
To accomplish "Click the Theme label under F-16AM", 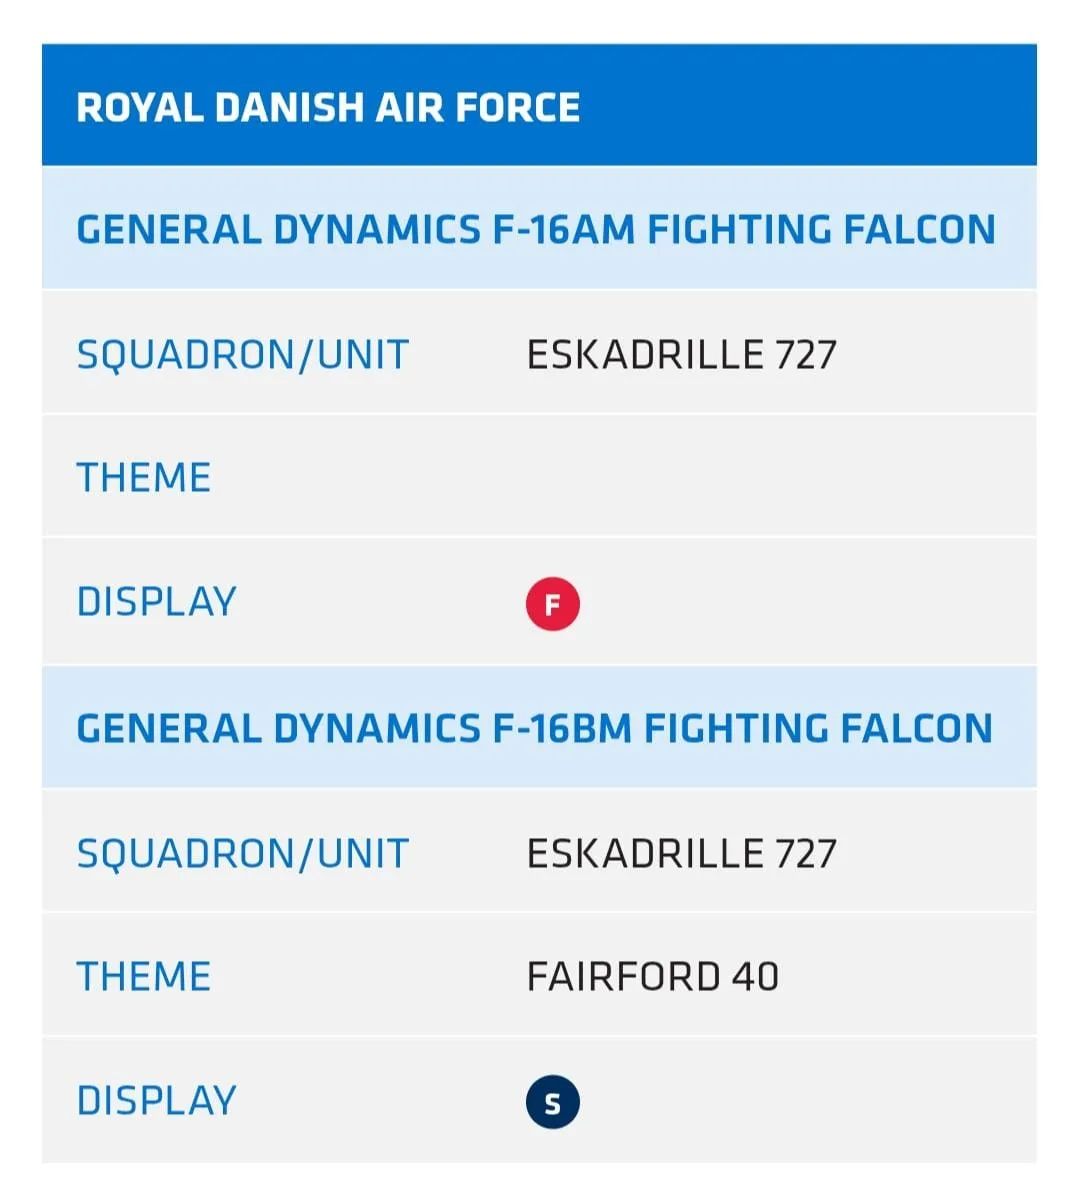I will point(144,478).
